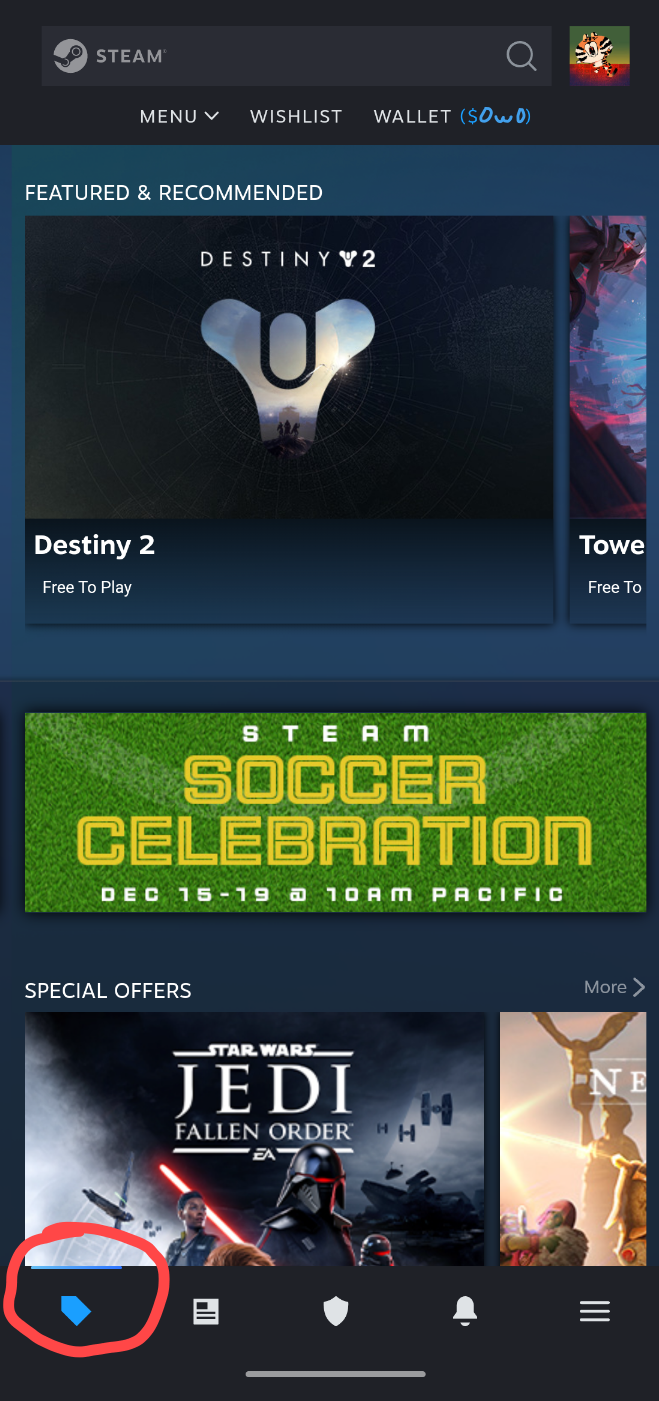Image resolution: width=659 pixels, height=1401 pixels.
Task: Tap the Steam logo icon
Action: pyautogui.click(x=70, y=56)
